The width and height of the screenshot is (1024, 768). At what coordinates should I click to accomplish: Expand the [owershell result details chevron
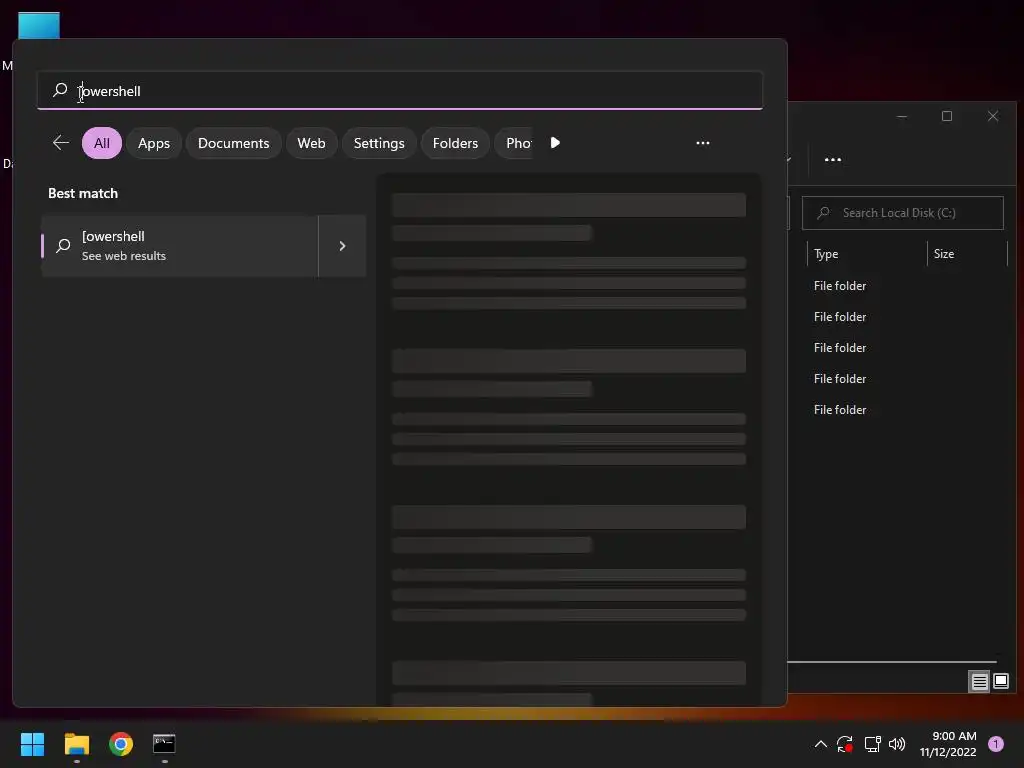342,246
